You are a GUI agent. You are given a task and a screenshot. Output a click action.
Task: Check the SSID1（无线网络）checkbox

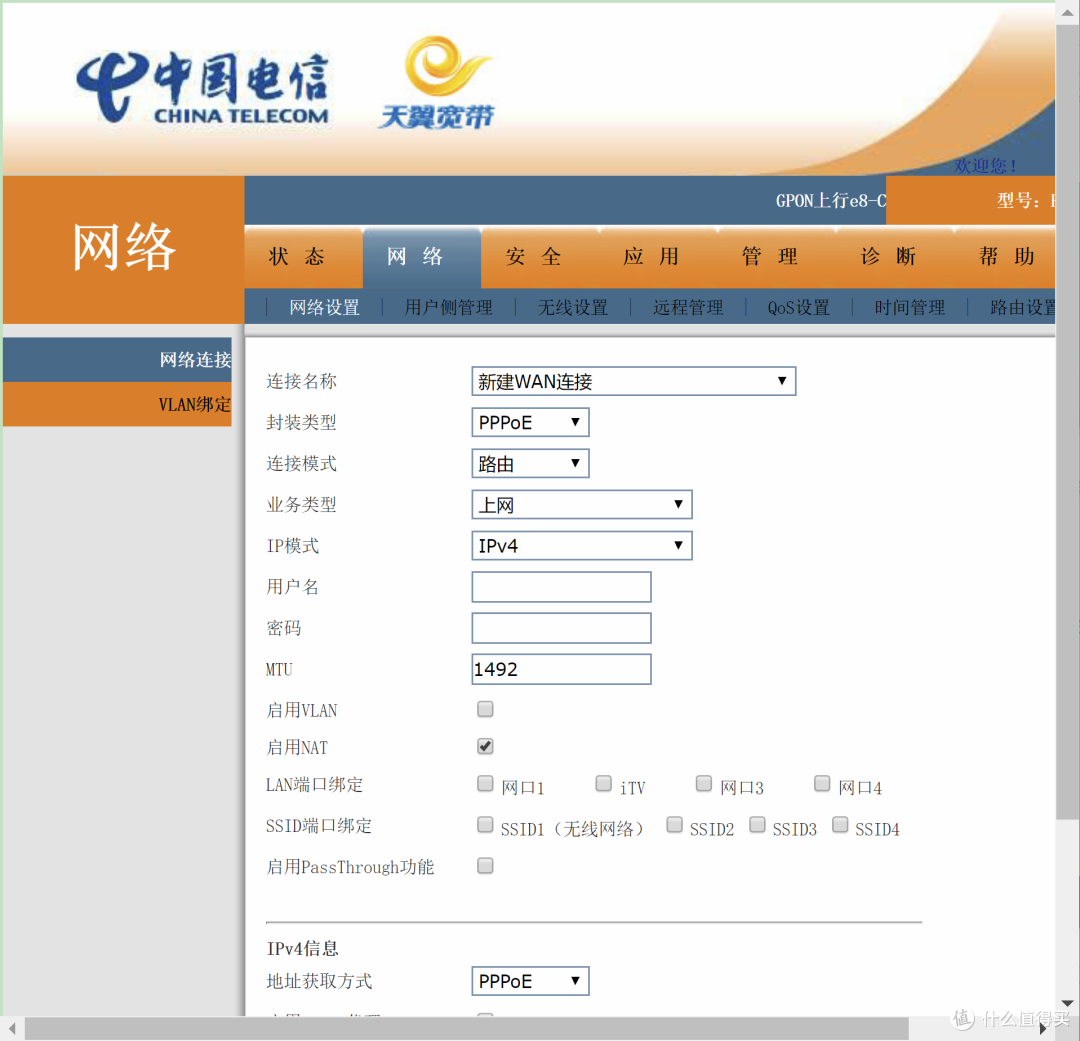point(486,825)
